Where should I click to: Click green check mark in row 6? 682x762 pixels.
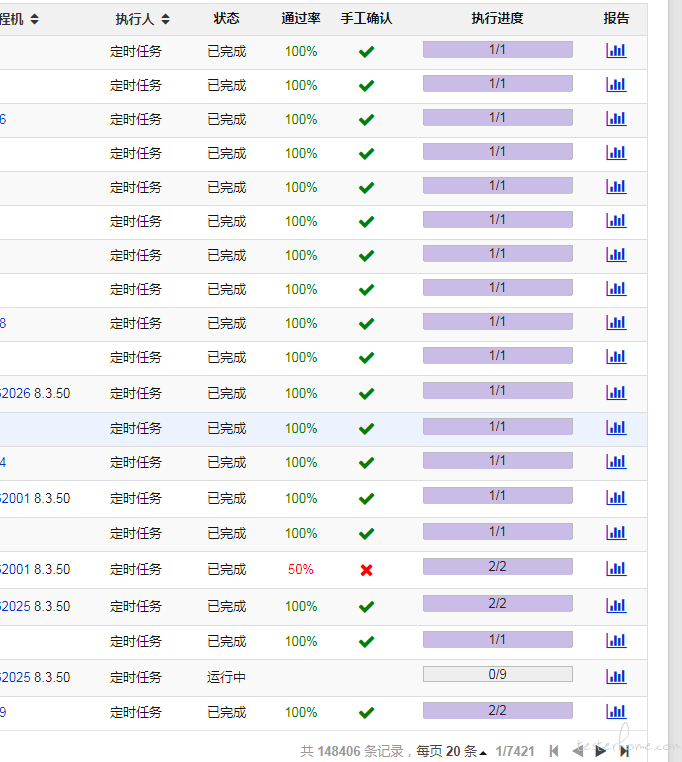tap(367, 120)
